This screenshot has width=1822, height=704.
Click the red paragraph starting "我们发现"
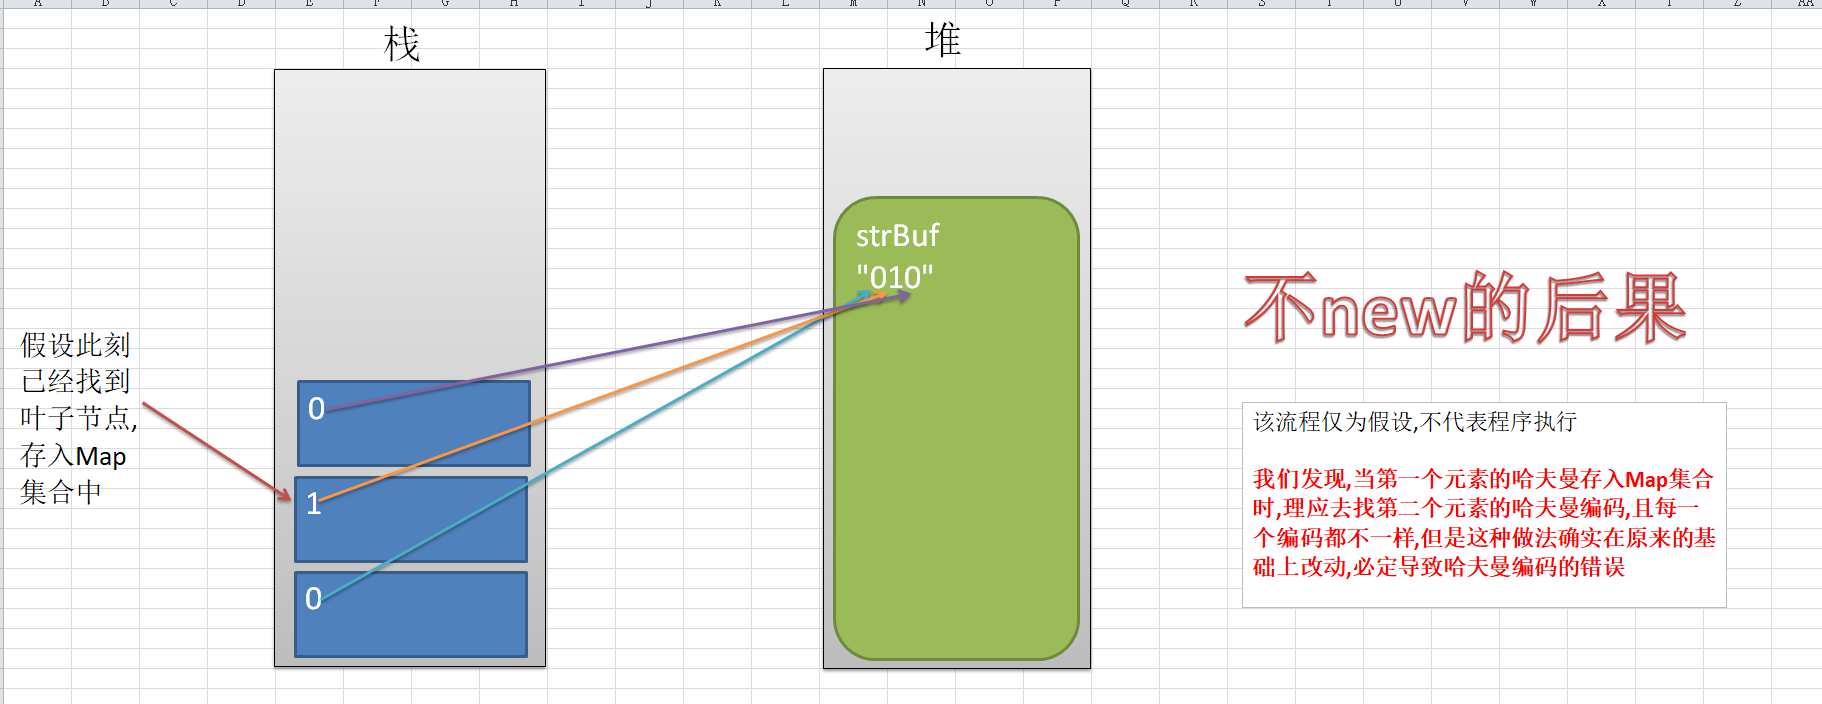click(x=1484, y=523)
